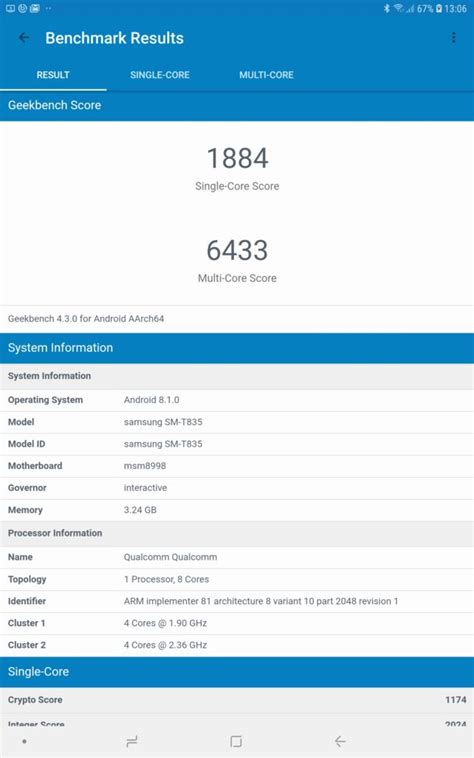
Task: Tap the dot on the navigation bar
Action: [x=24, y=741]
